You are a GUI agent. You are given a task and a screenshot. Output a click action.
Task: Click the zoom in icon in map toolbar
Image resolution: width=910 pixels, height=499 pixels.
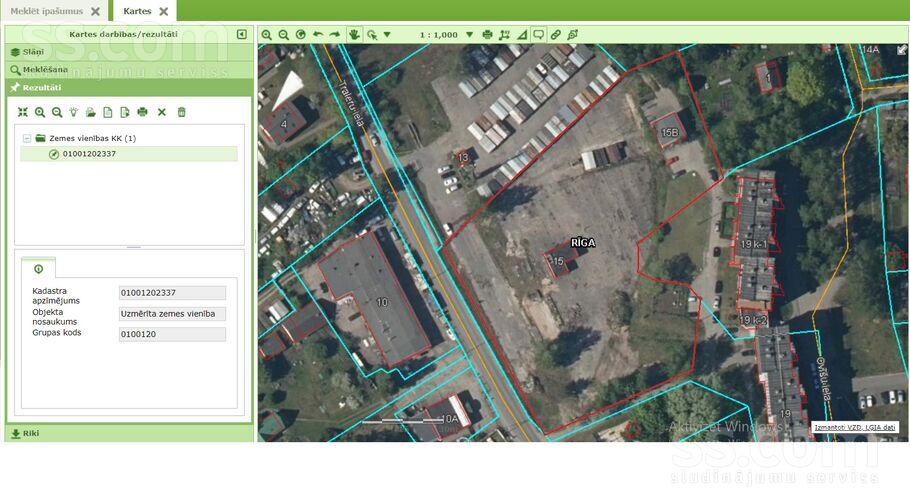coord(267,34)
